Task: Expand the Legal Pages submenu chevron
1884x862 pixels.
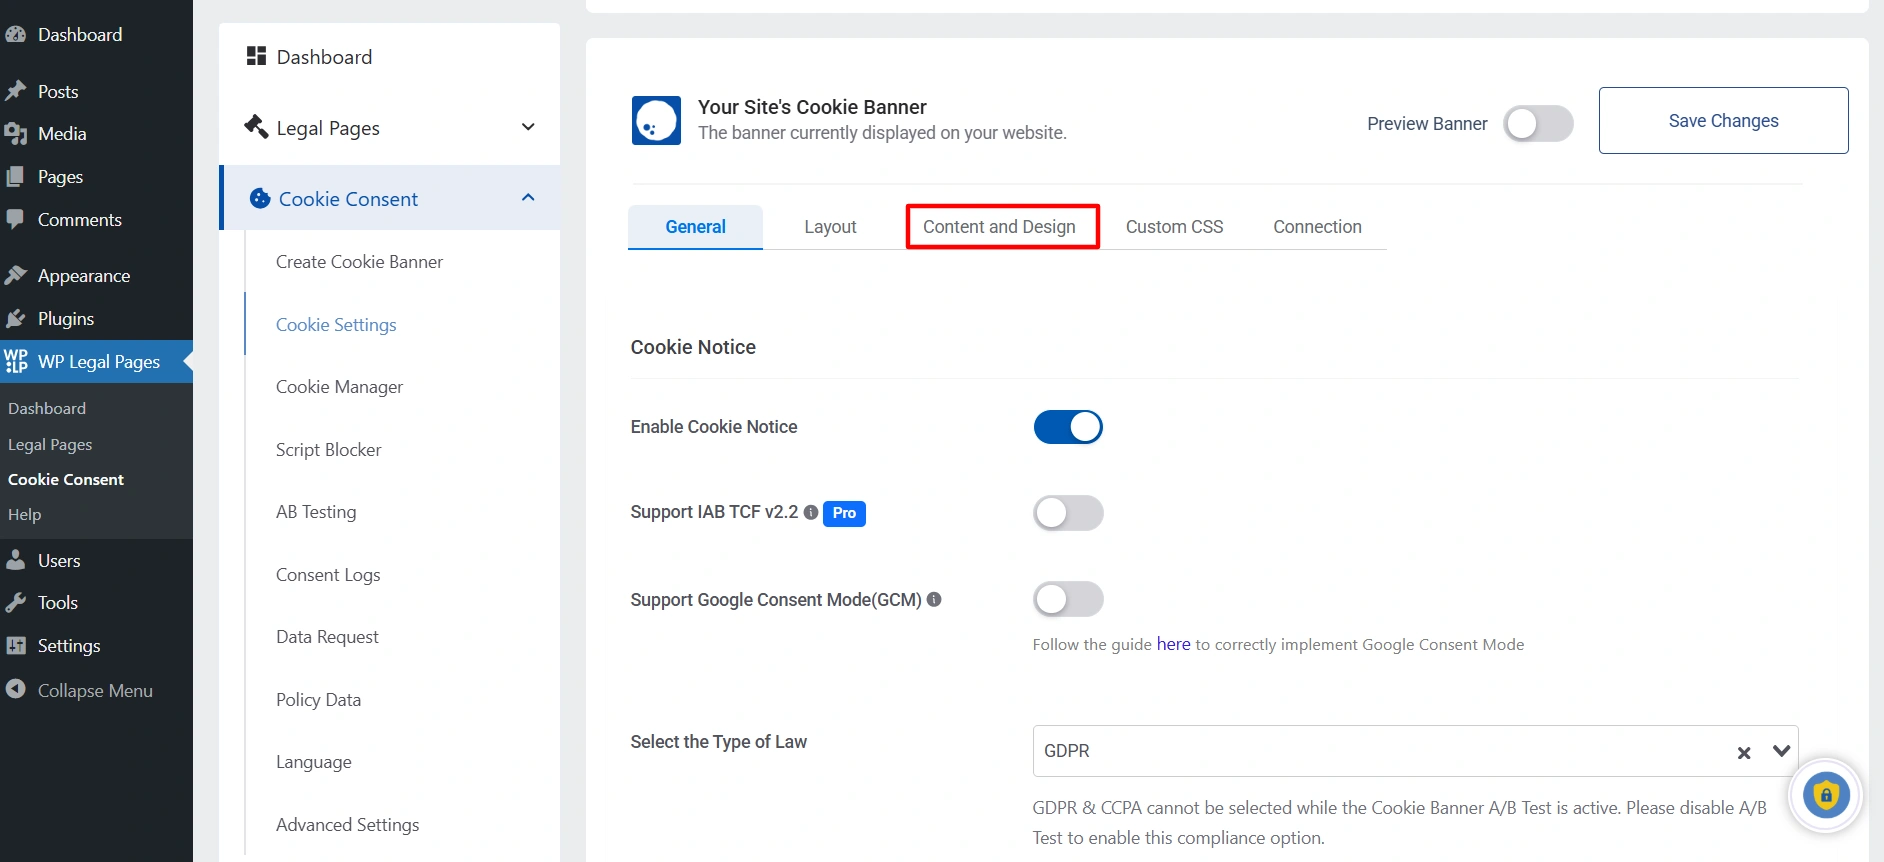Action: click(x=528, y=127)
